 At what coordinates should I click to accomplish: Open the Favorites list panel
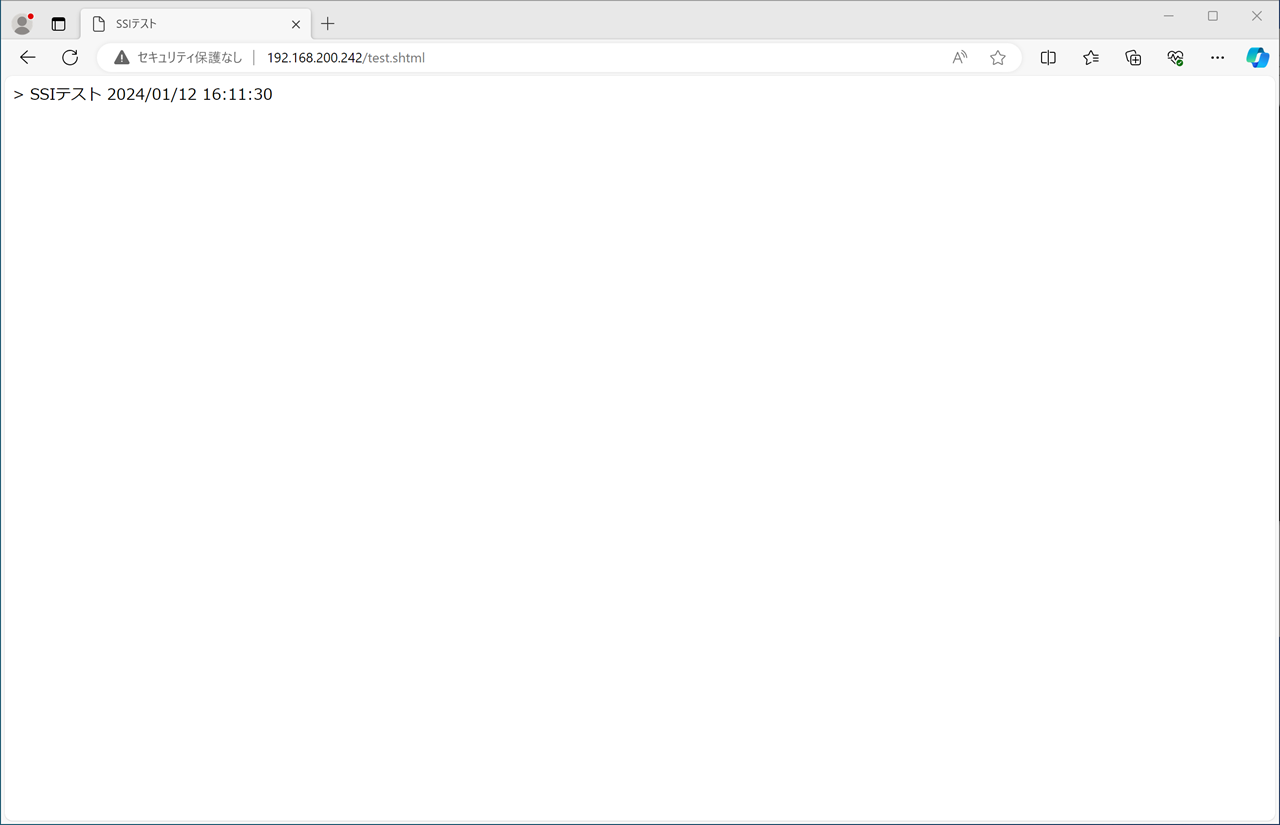(x=1091, y=58)
